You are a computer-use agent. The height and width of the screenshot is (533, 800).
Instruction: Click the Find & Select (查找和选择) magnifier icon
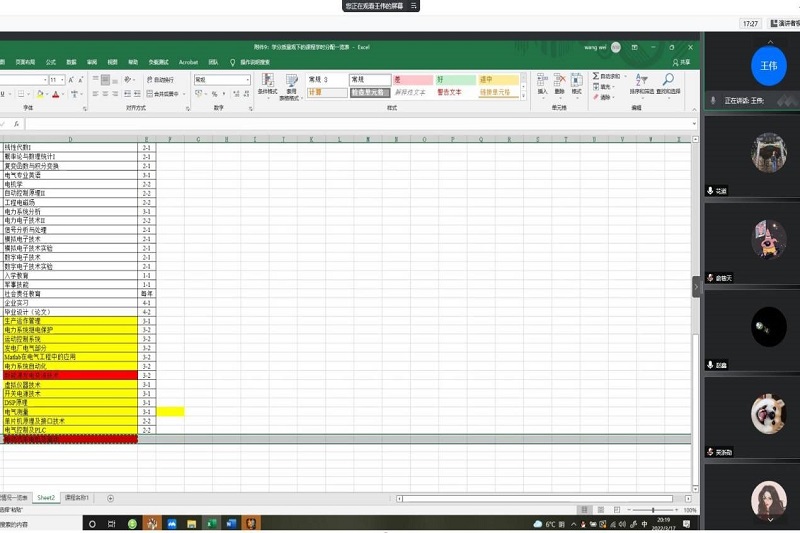click(667, 79)
